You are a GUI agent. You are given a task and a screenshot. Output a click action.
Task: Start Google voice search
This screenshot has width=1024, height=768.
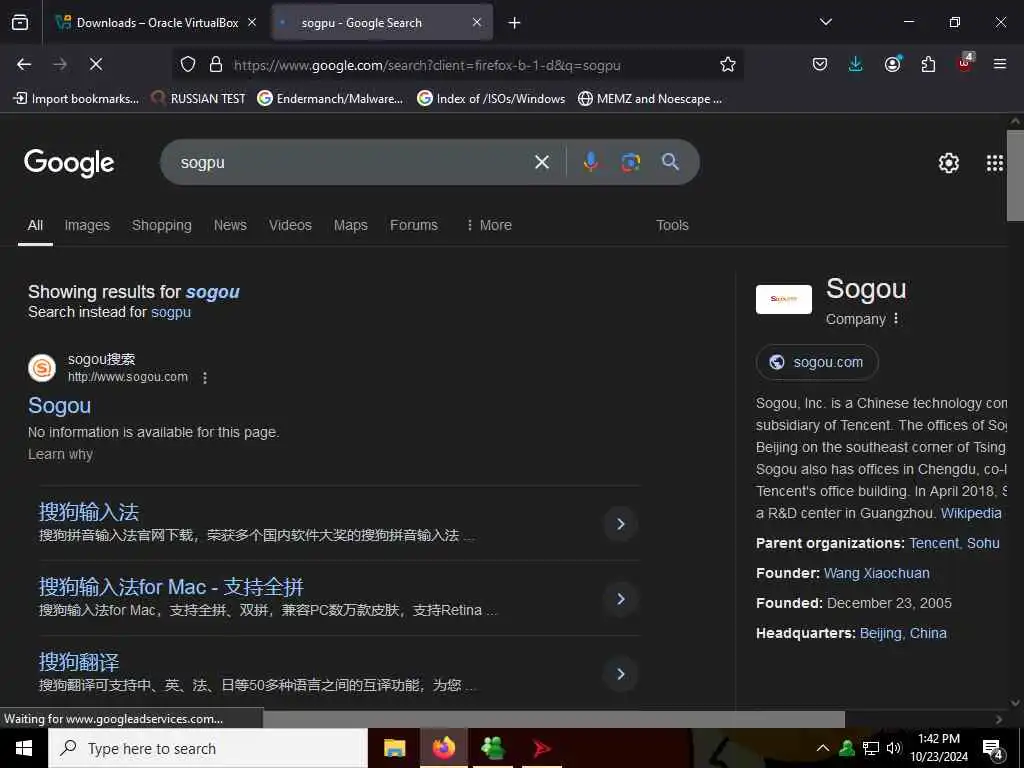(x=590, y=162)
